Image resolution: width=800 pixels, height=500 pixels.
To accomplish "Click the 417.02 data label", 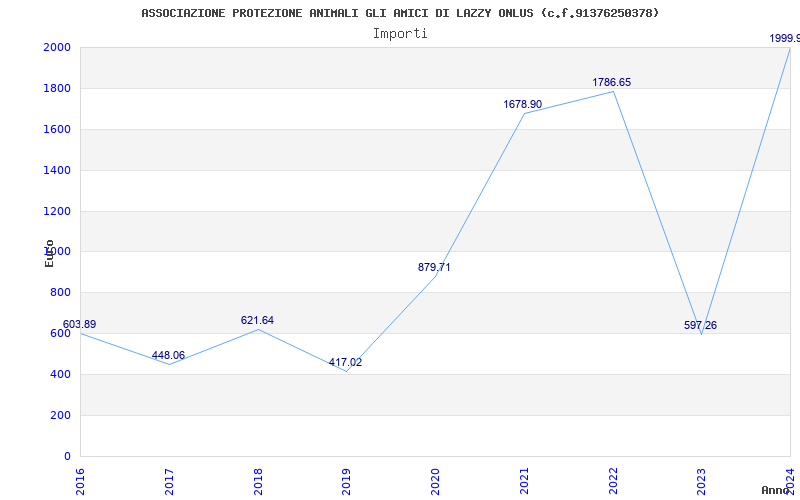I will point(345,362).
